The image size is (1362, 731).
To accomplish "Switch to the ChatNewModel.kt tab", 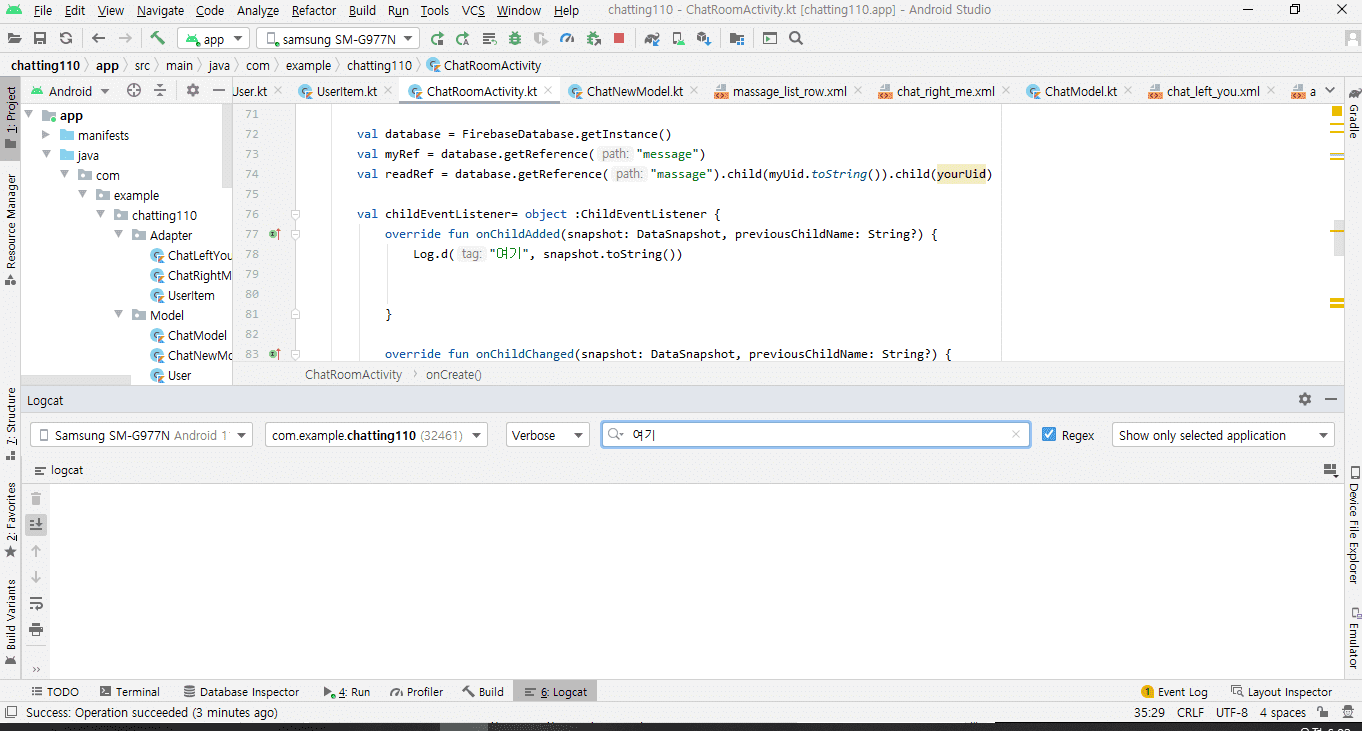I will [634, 91].
